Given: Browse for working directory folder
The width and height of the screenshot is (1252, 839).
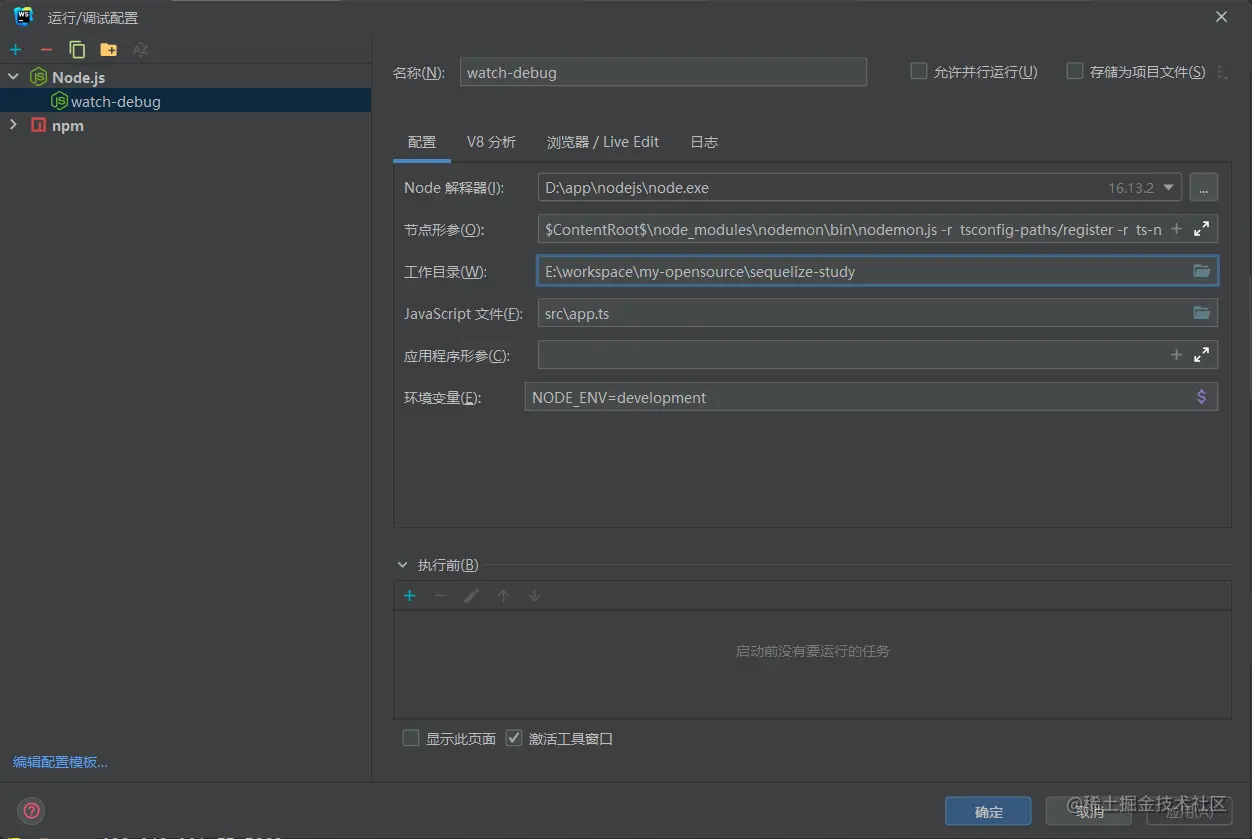Looking at the screenshot, I should (1202, 271).
